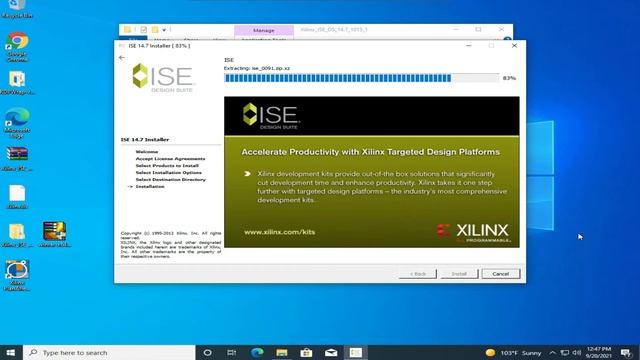Click the Cortana circle on taskbar
The image size is (640, 360).
point(207,352)
